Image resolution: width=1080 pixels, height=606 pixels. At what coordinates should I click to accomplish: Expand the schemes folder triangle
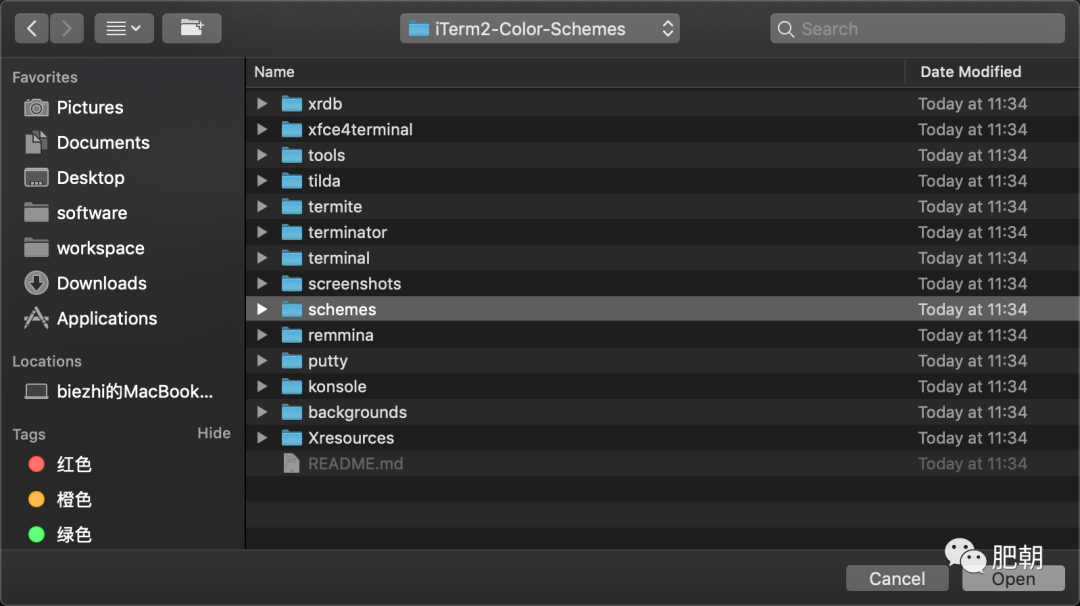click(x=262, y=309)
